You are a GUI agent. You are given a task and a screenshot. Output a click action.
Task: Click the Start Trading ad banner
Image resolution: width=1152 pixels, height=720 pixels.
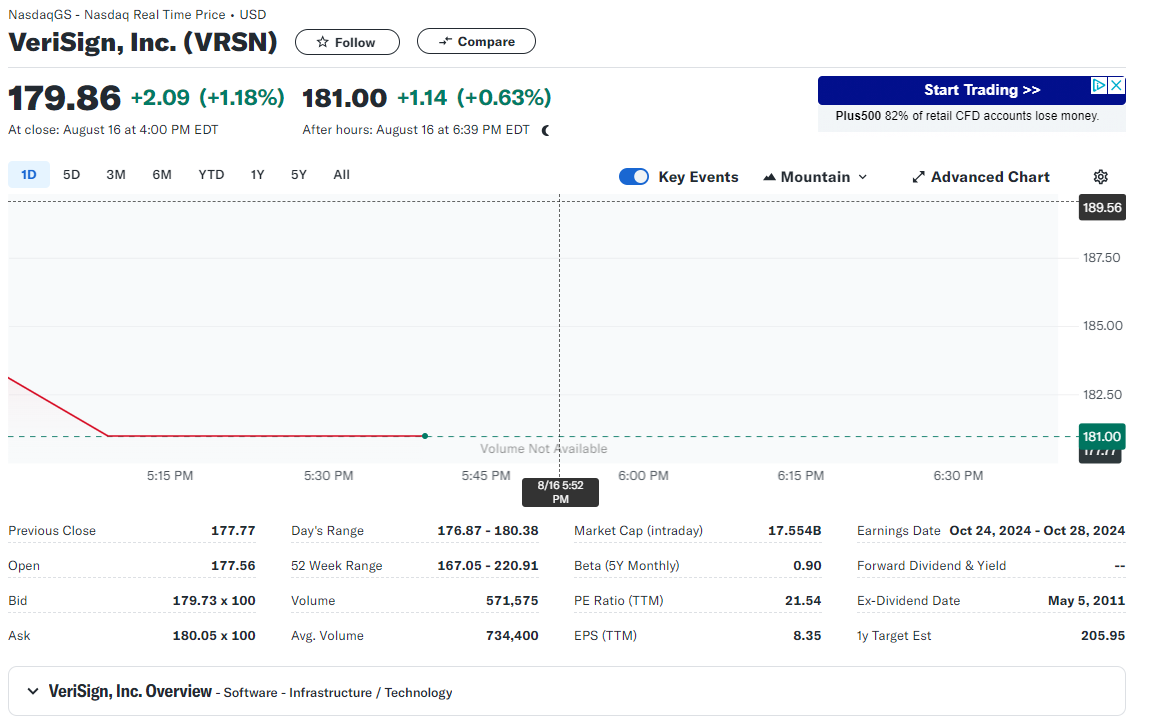coord(970,90)
